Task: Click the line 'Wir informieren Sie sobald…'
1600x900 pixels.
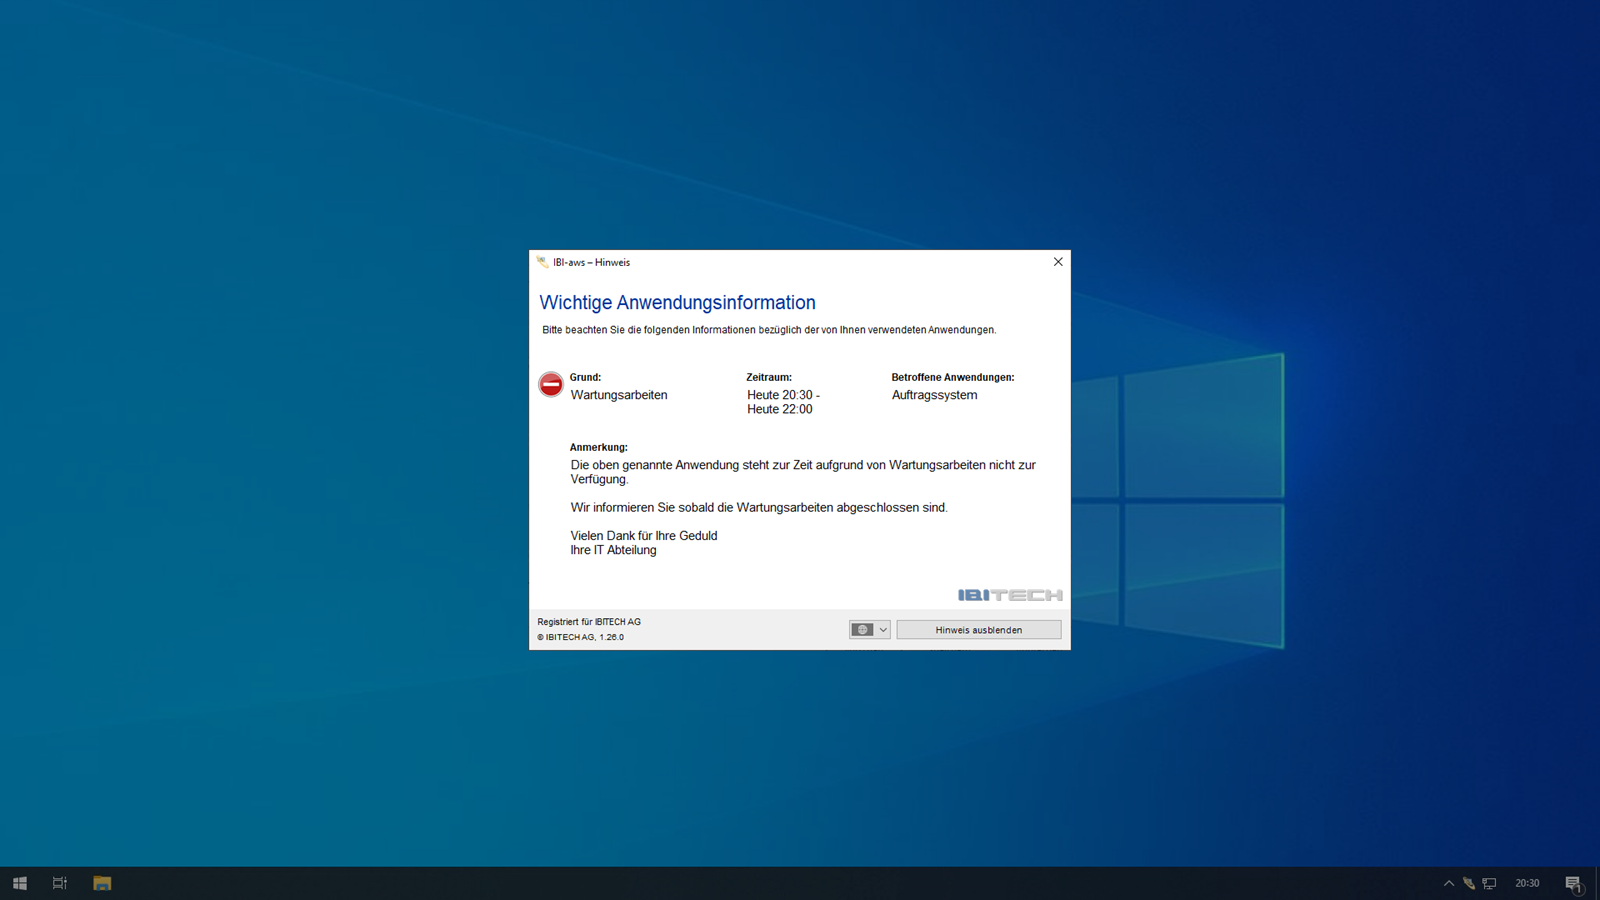Action: tap(759, 508)
